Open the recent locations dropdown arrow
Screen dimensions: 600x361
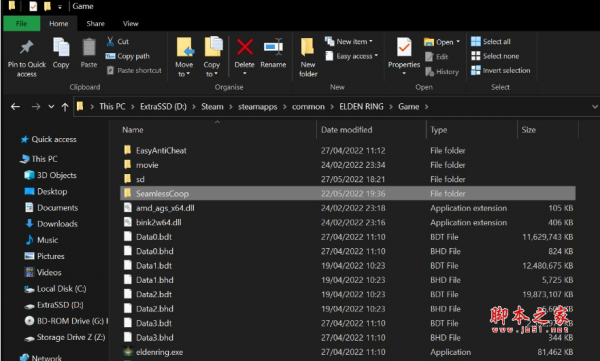click(x=51, y=106)
